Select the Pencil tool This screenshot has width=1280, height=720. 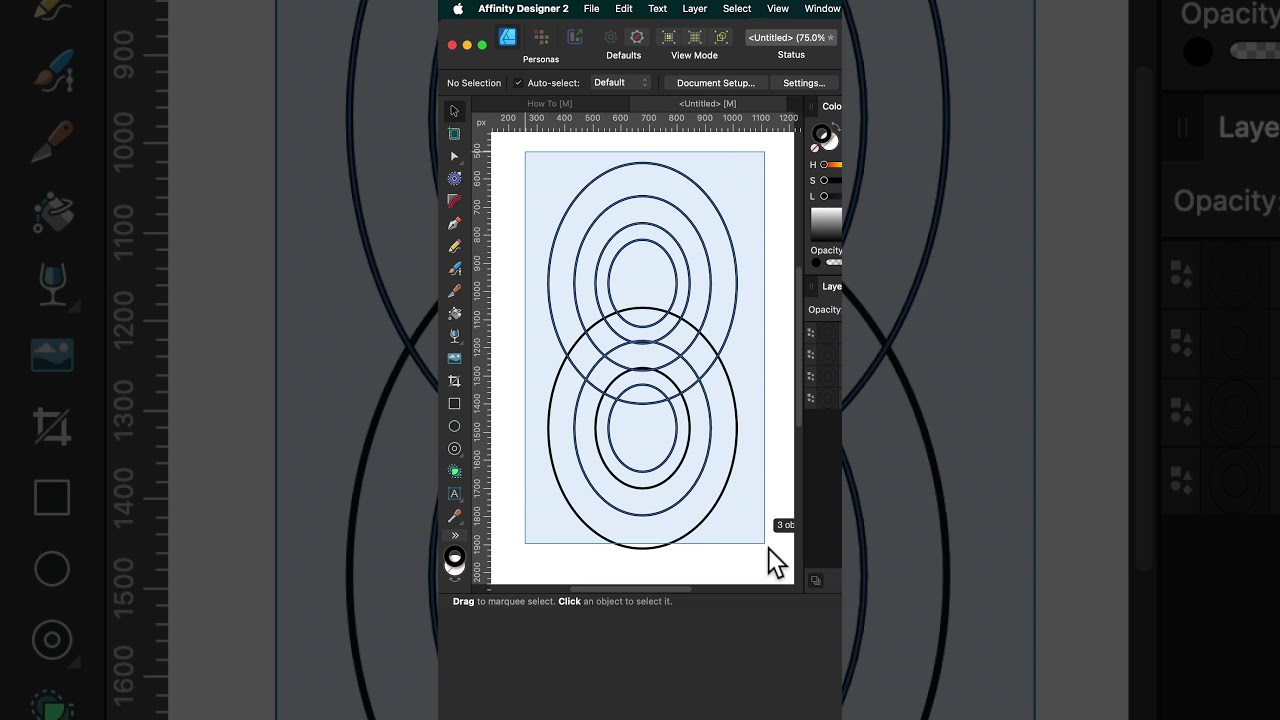point(454,246)
